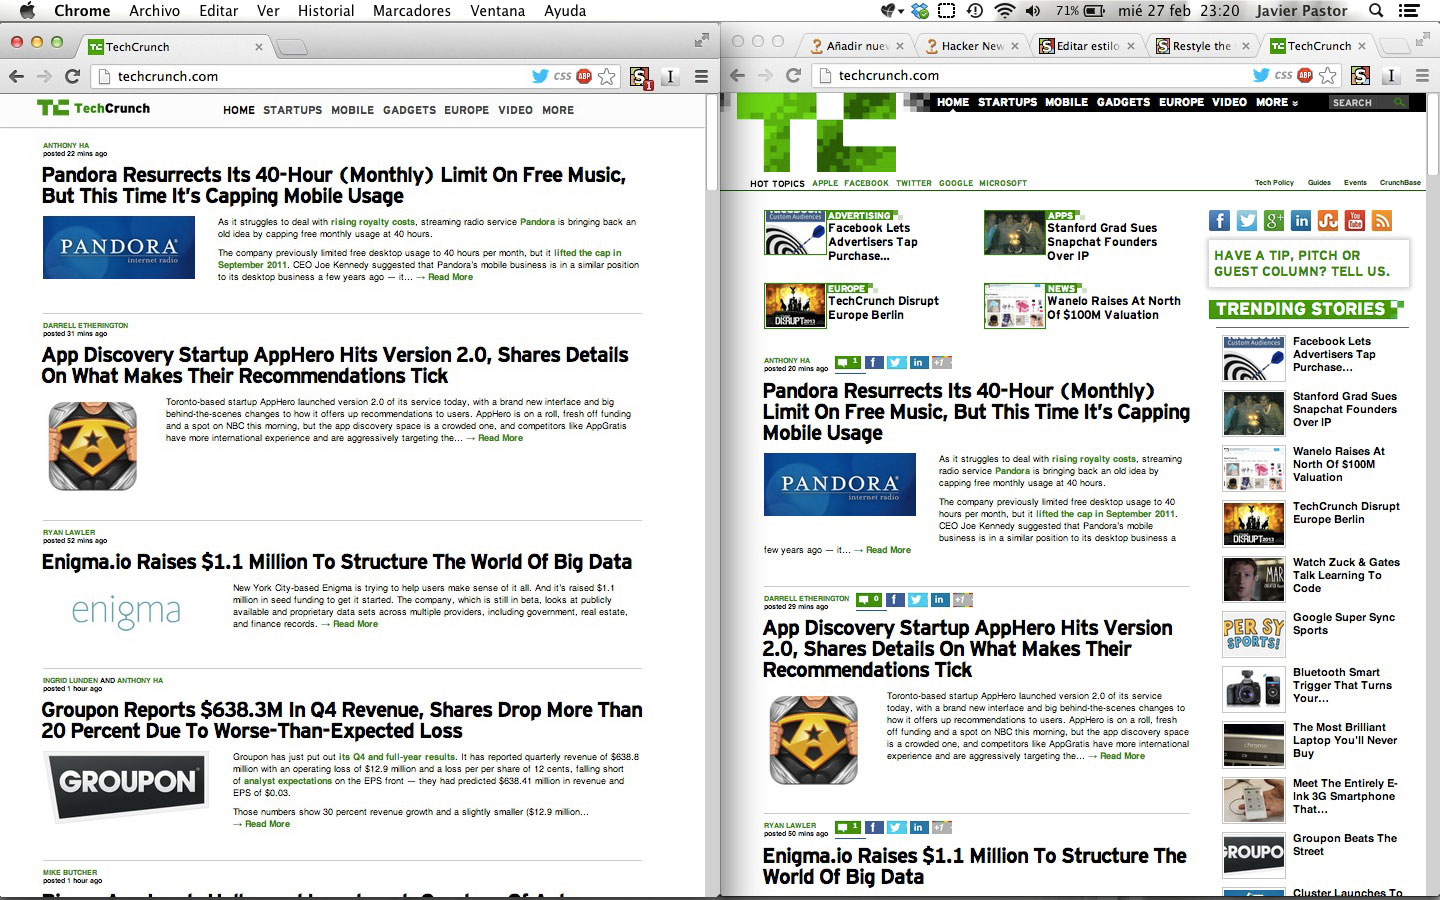The image size is (1440, 900).
Task: Open RSS feed icon in right sidebar
Action: [x=1382, y=221]
